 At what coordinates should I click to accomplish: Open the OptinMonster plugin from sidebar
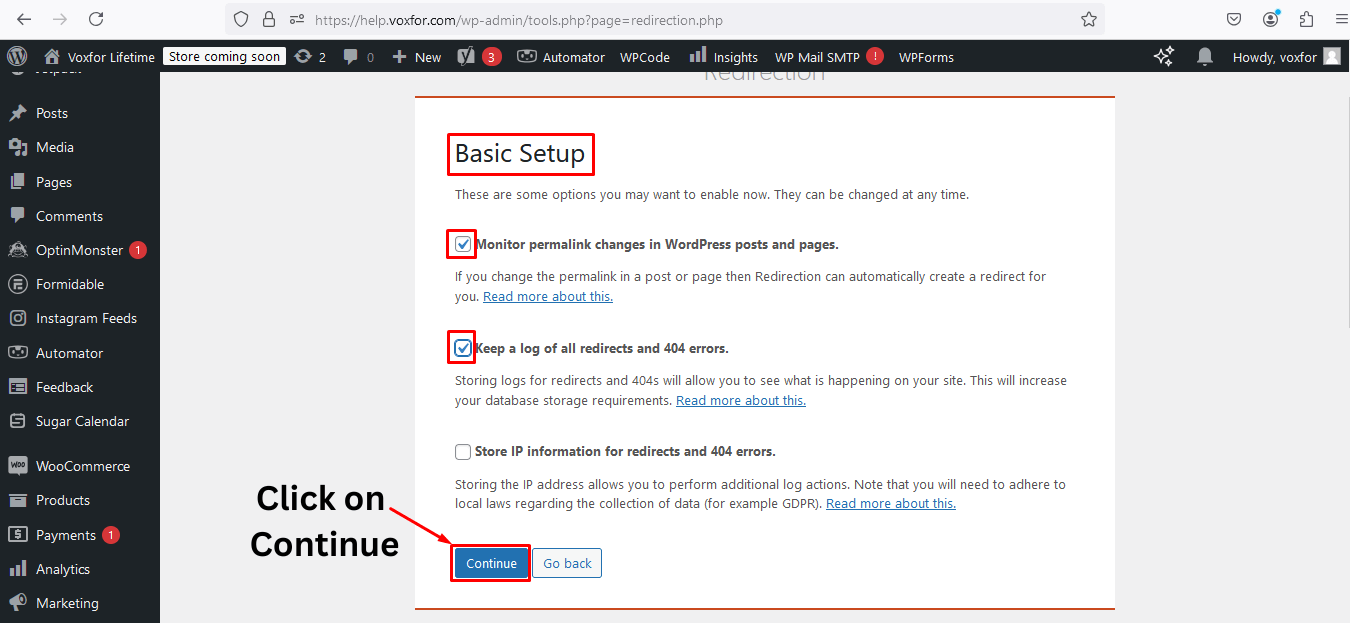[76, 249]
